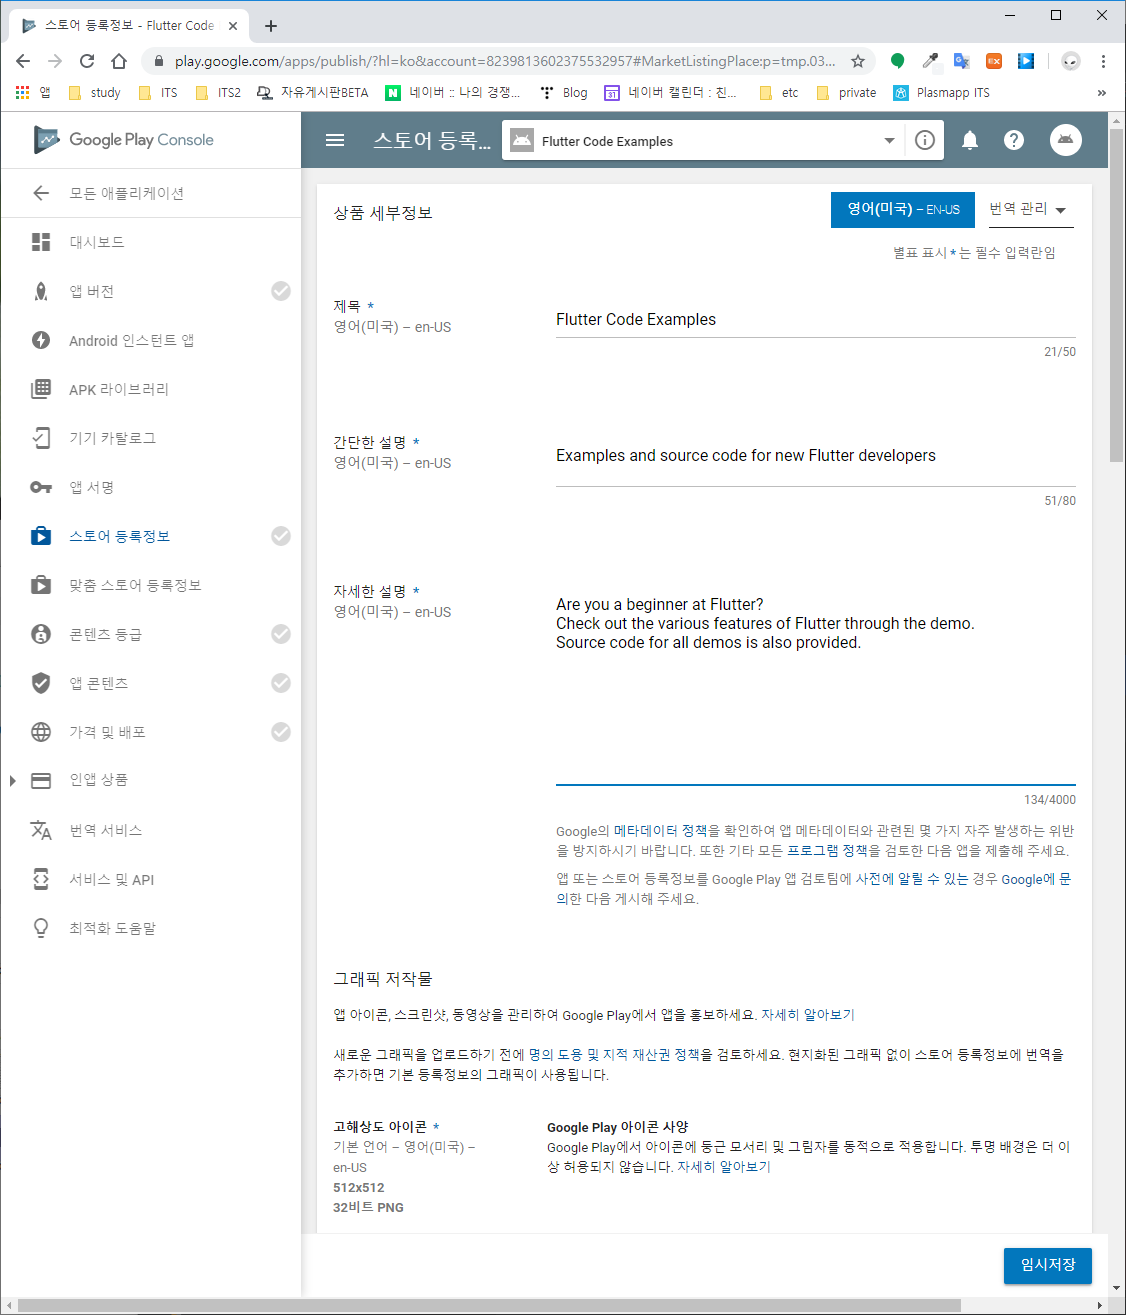This screenshot has width=1126, height=1315.
Task: Open the study bookmark folder
Action: (x=94, y=92)
